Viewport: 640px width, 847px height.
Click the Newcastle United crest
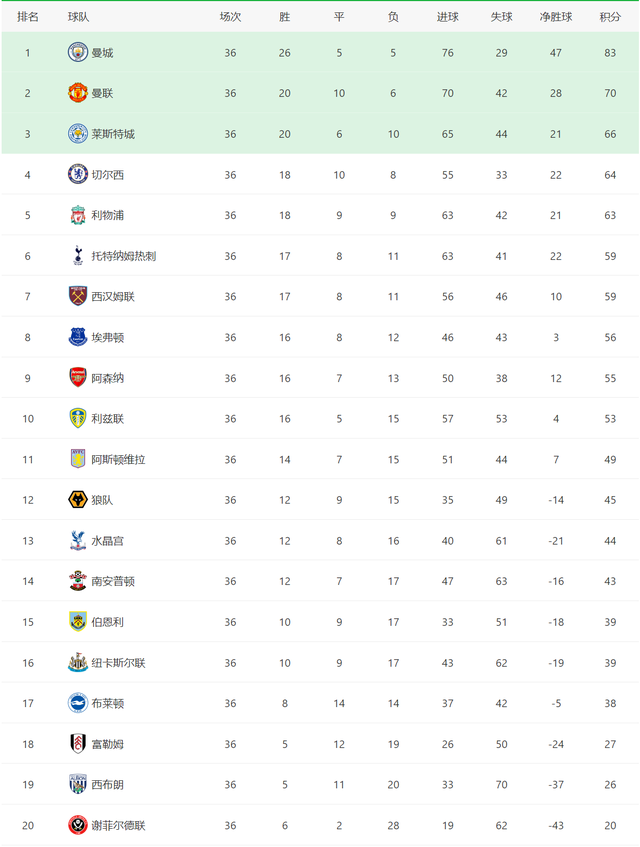[x=78, y=663]
